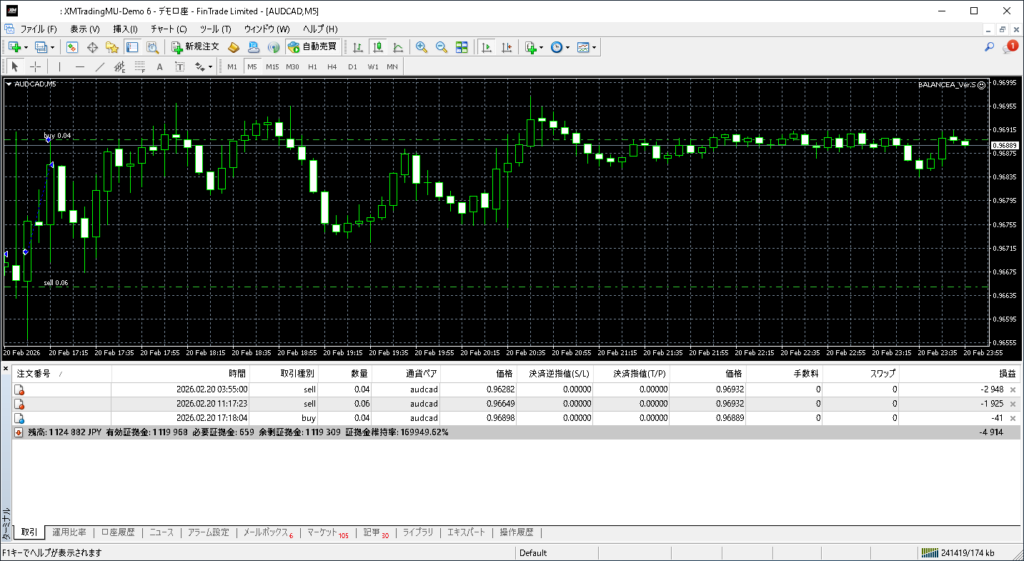Image resolution: width=1024 pixels, height=561 pixels.
Task: Close the first sell order at 0.96282
Action: tap(1012, 389)
